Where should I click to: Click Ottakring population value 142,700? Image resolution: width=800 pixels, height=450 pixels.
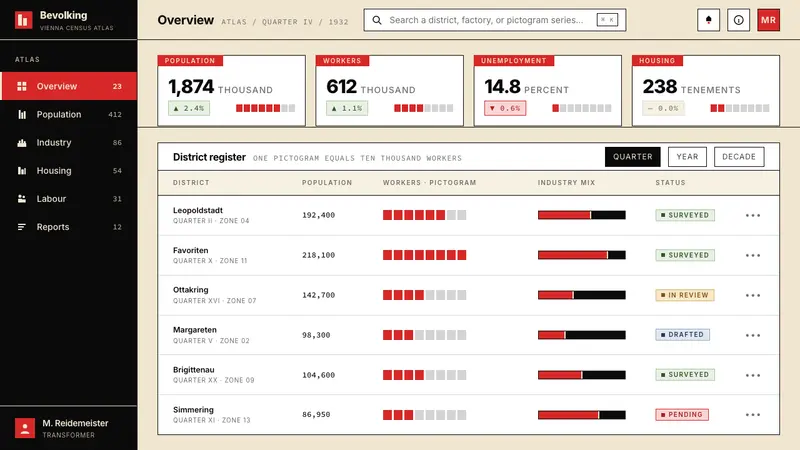[318, 295]
